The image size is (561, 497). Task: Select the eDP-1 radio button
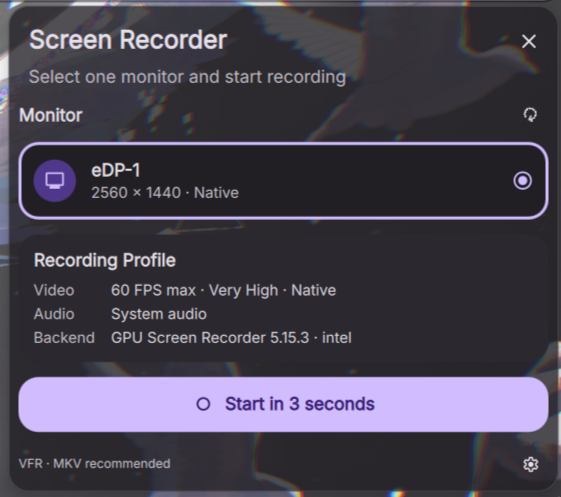522,181
